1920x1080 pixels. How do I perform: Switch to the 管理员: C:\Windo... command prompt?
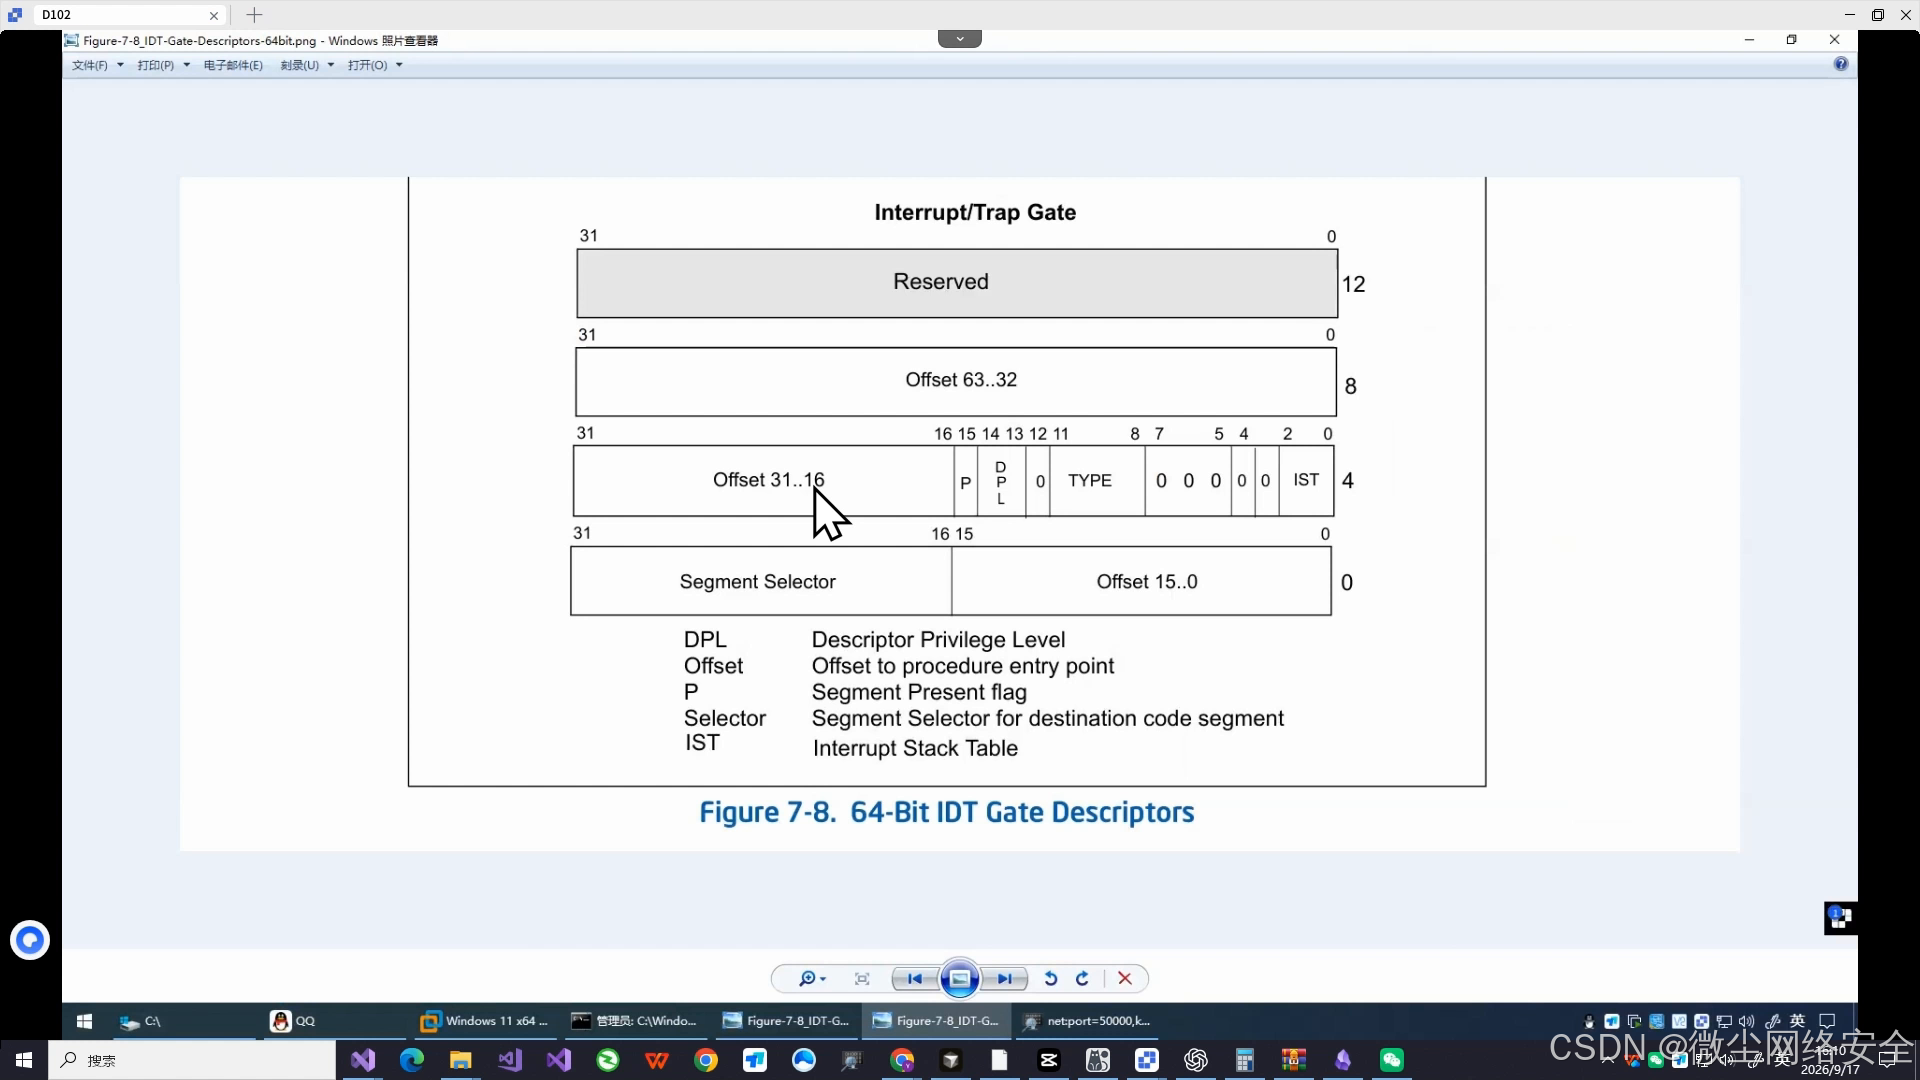click(636, 1021)
